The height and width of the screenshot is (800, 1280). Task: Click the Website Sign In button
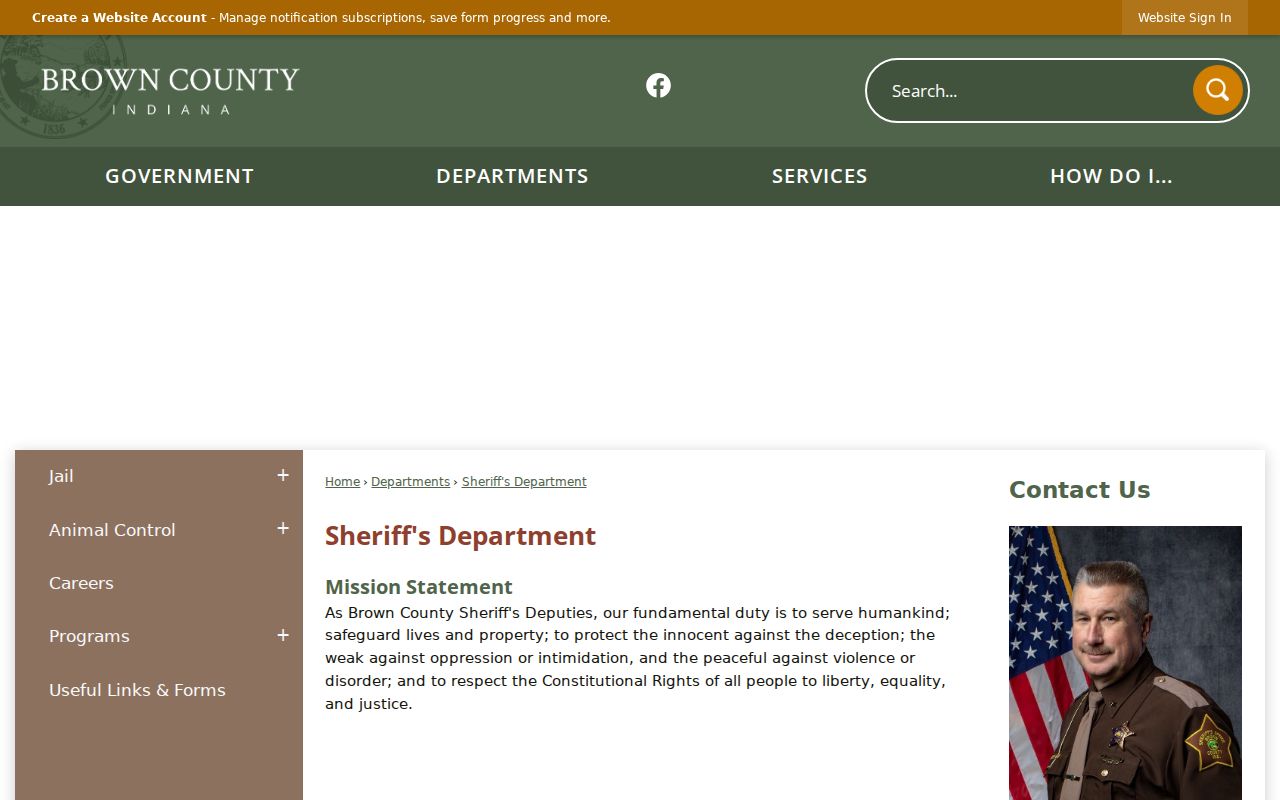[x=1184, y=18]
